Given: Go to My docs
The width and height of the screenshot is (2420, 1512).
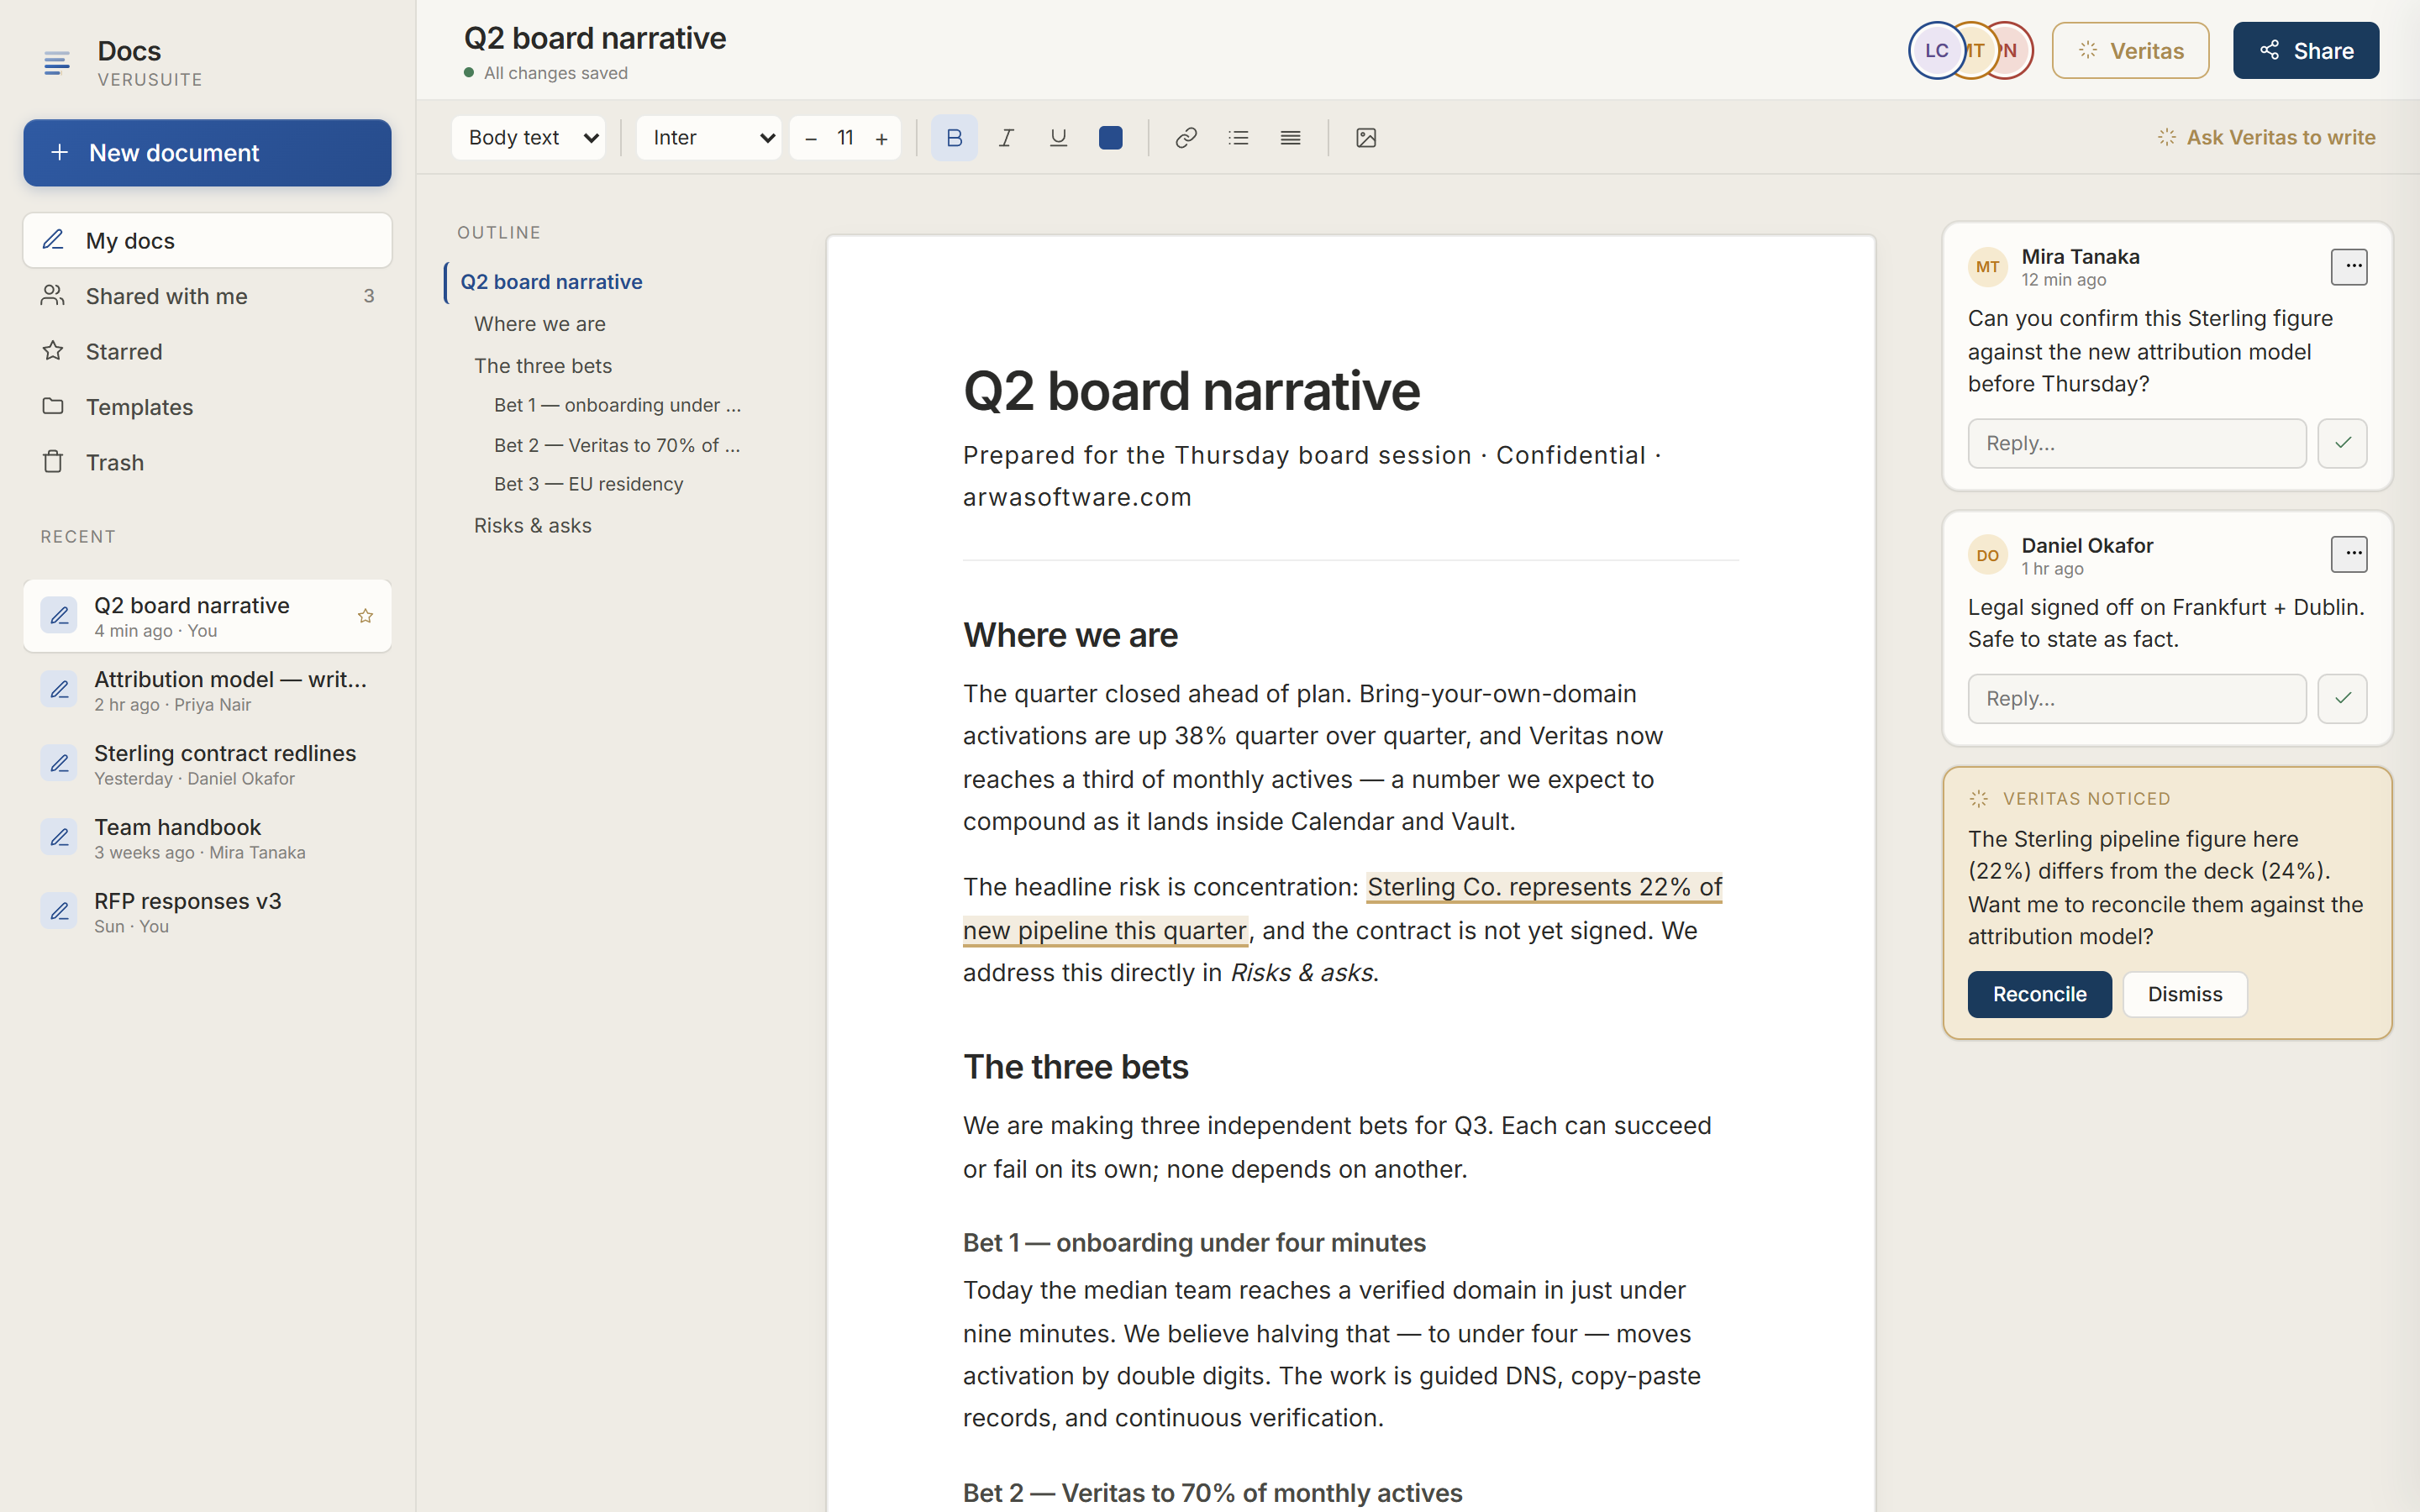Looking at the screenshot, I should 207,240.
